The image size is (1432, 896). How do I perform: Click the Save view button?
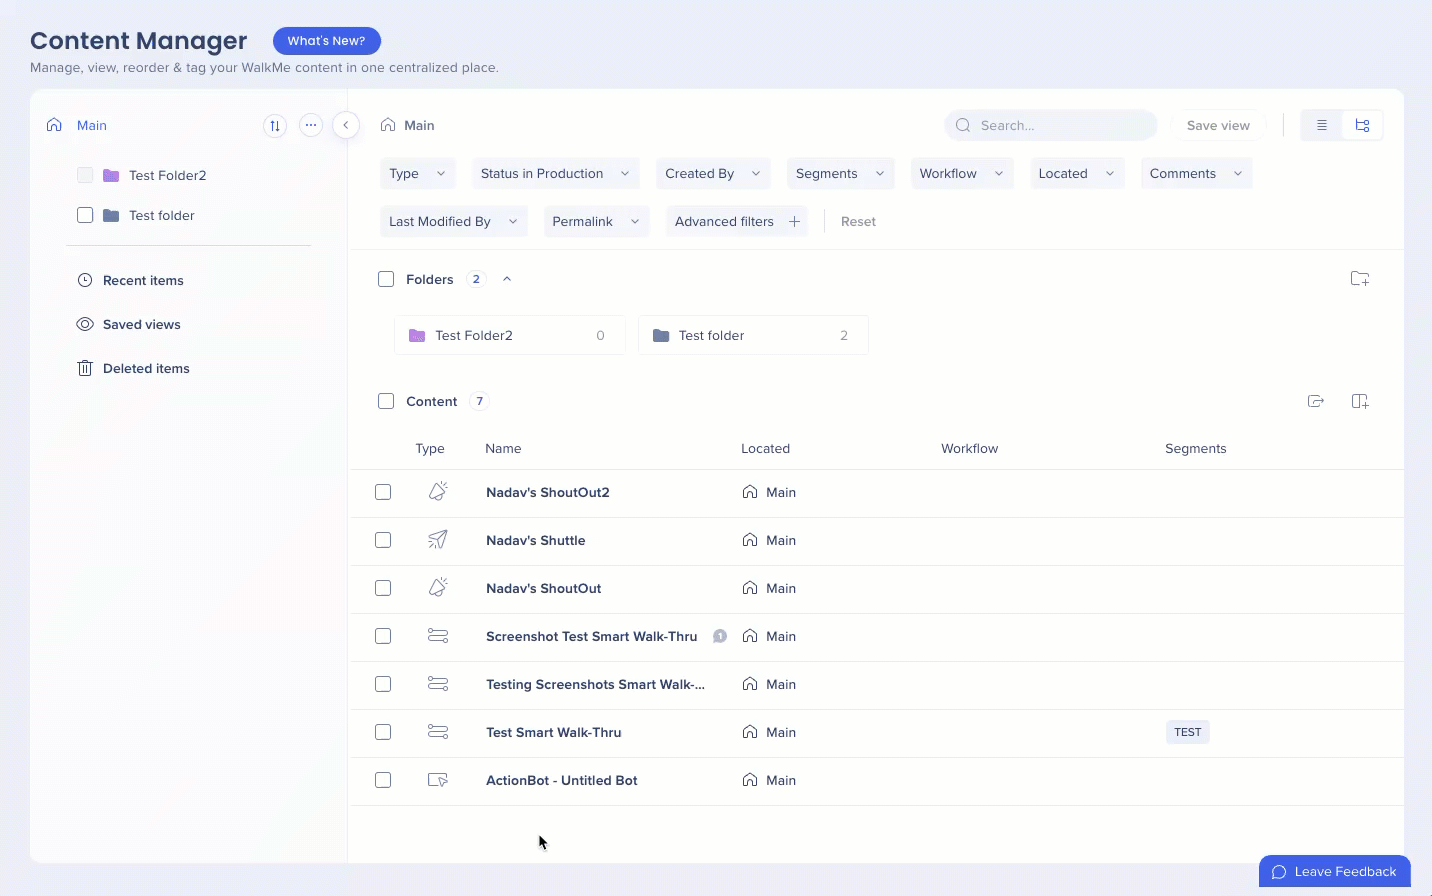tap(1218, 125)
